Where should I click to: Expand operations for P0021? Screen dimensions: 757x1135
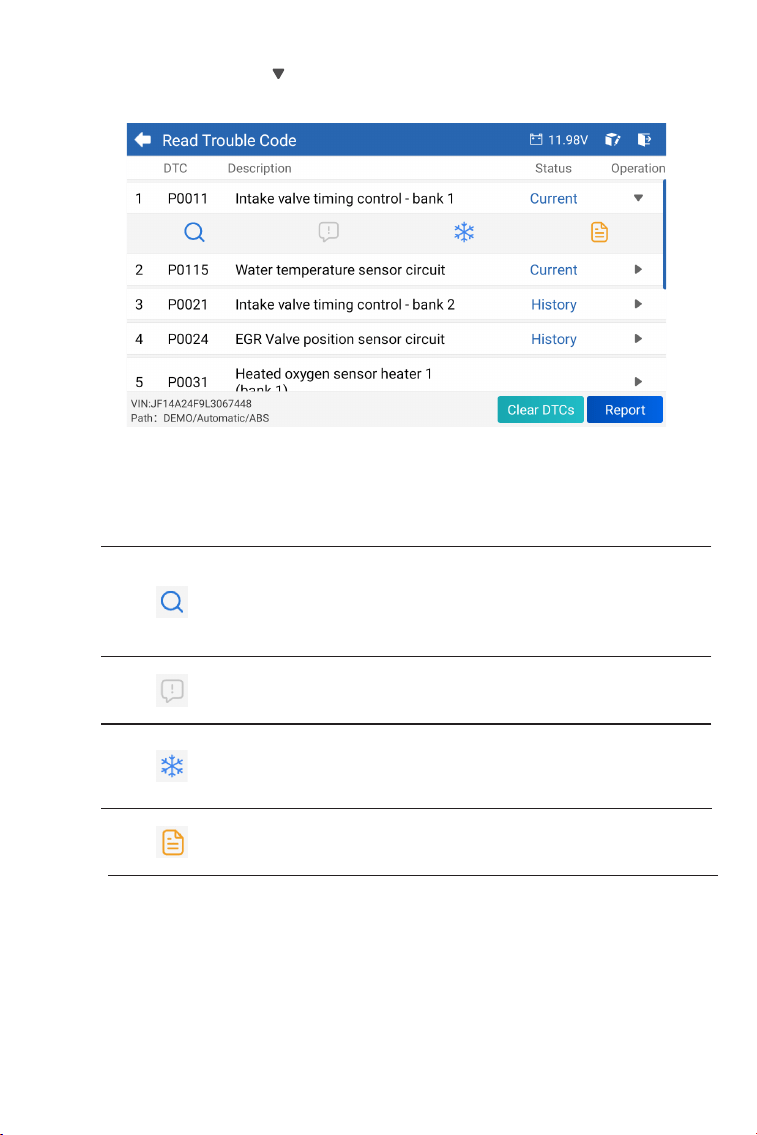click(x=638, y=304)
